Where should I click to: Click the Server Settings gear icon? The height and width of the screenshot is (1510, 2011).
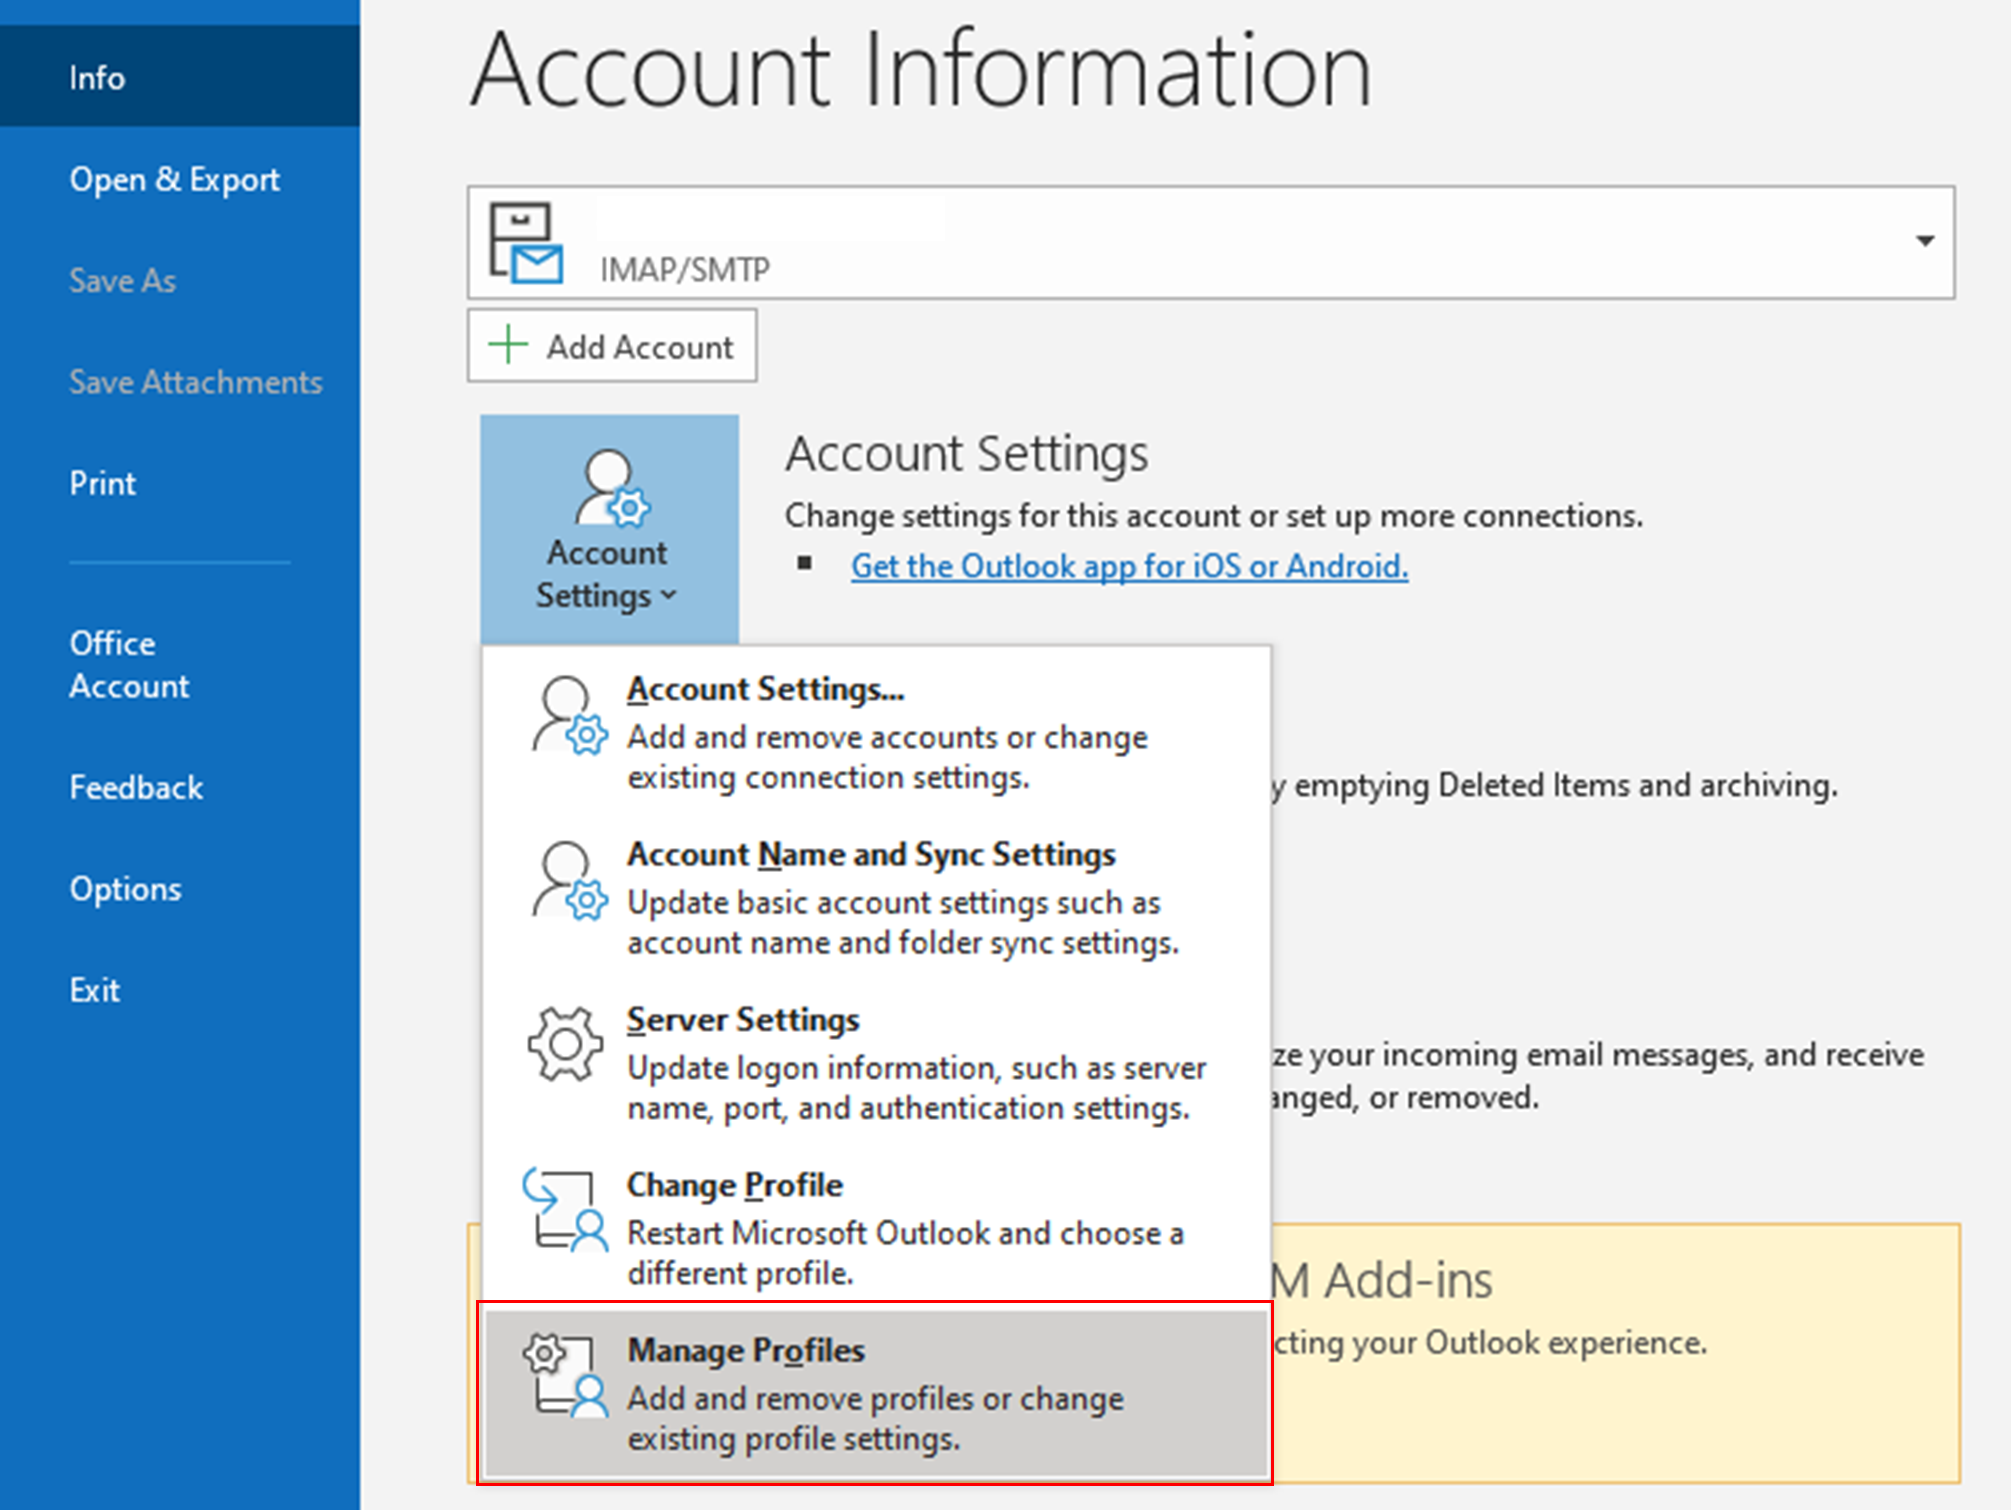(x=565, y=1044)
